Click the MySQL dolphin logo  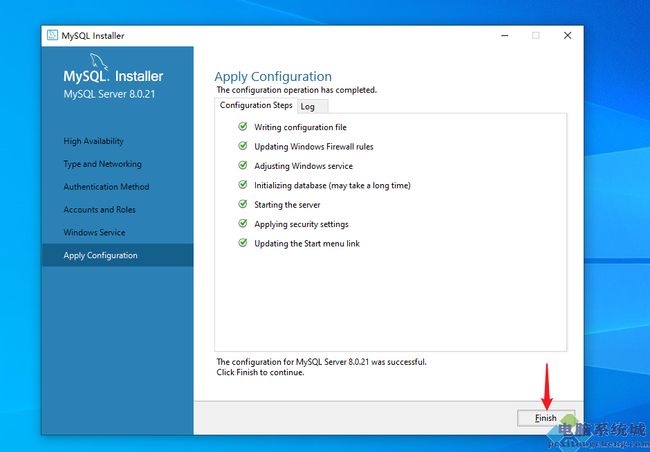pos(99,61)
